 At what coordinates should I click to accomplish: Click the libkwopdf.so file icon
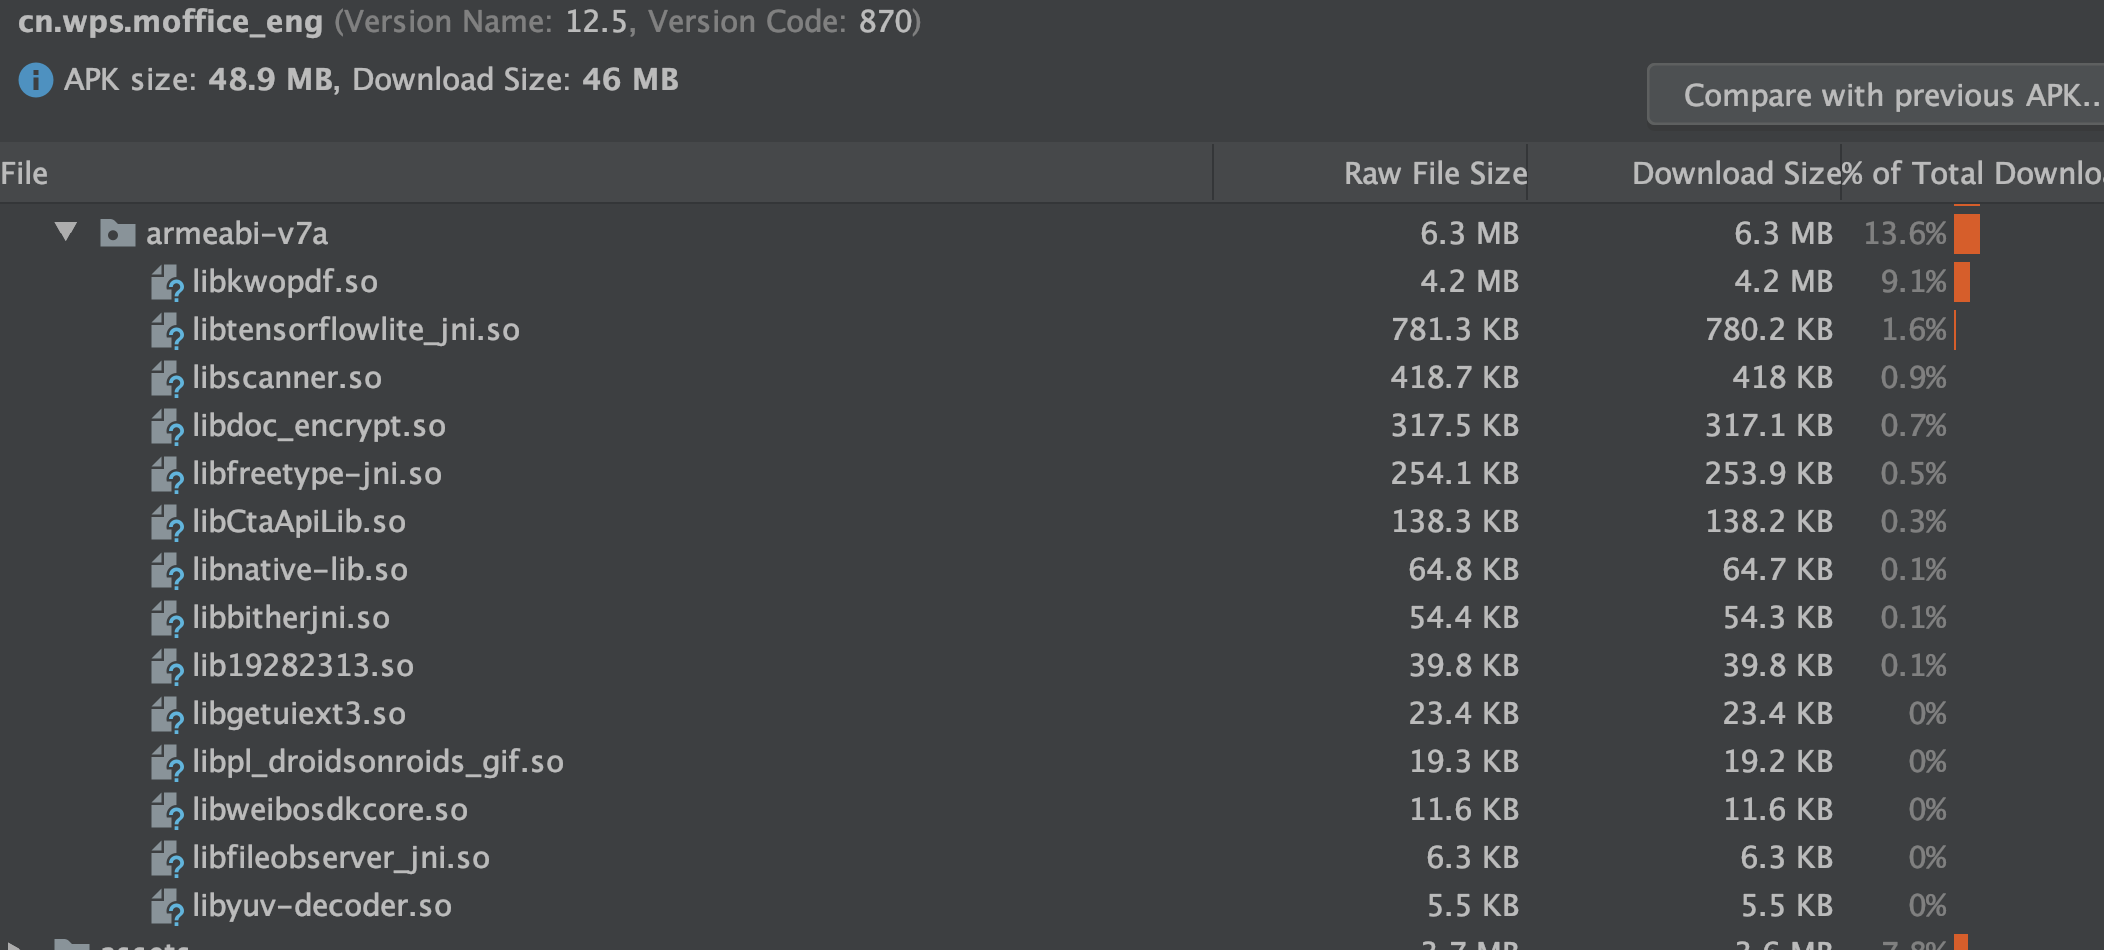tap(167, 283)
